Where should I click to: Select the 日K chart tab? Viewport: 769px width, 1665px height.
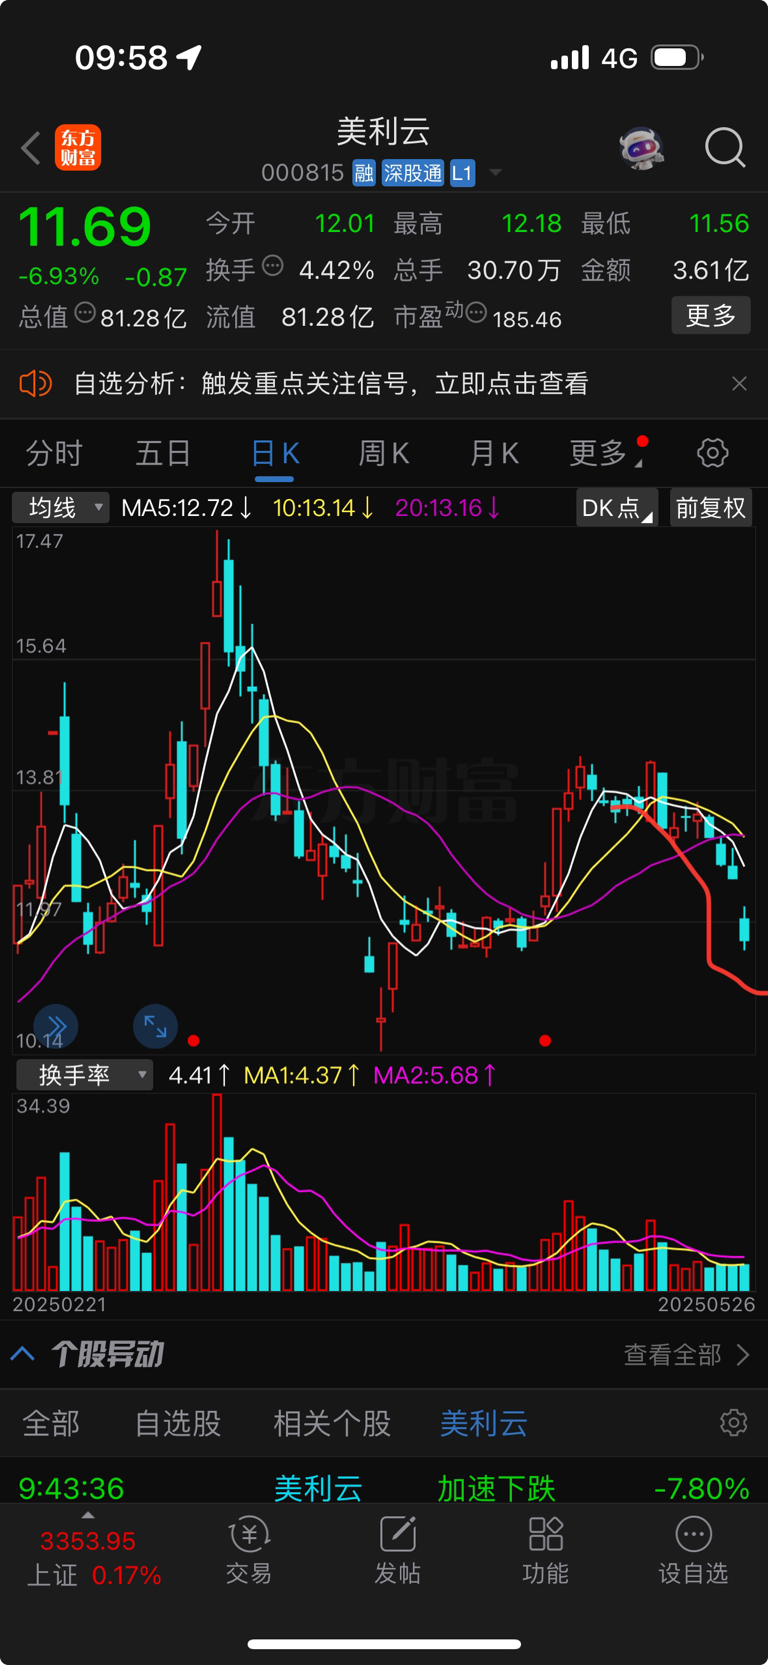coord(274,453)
